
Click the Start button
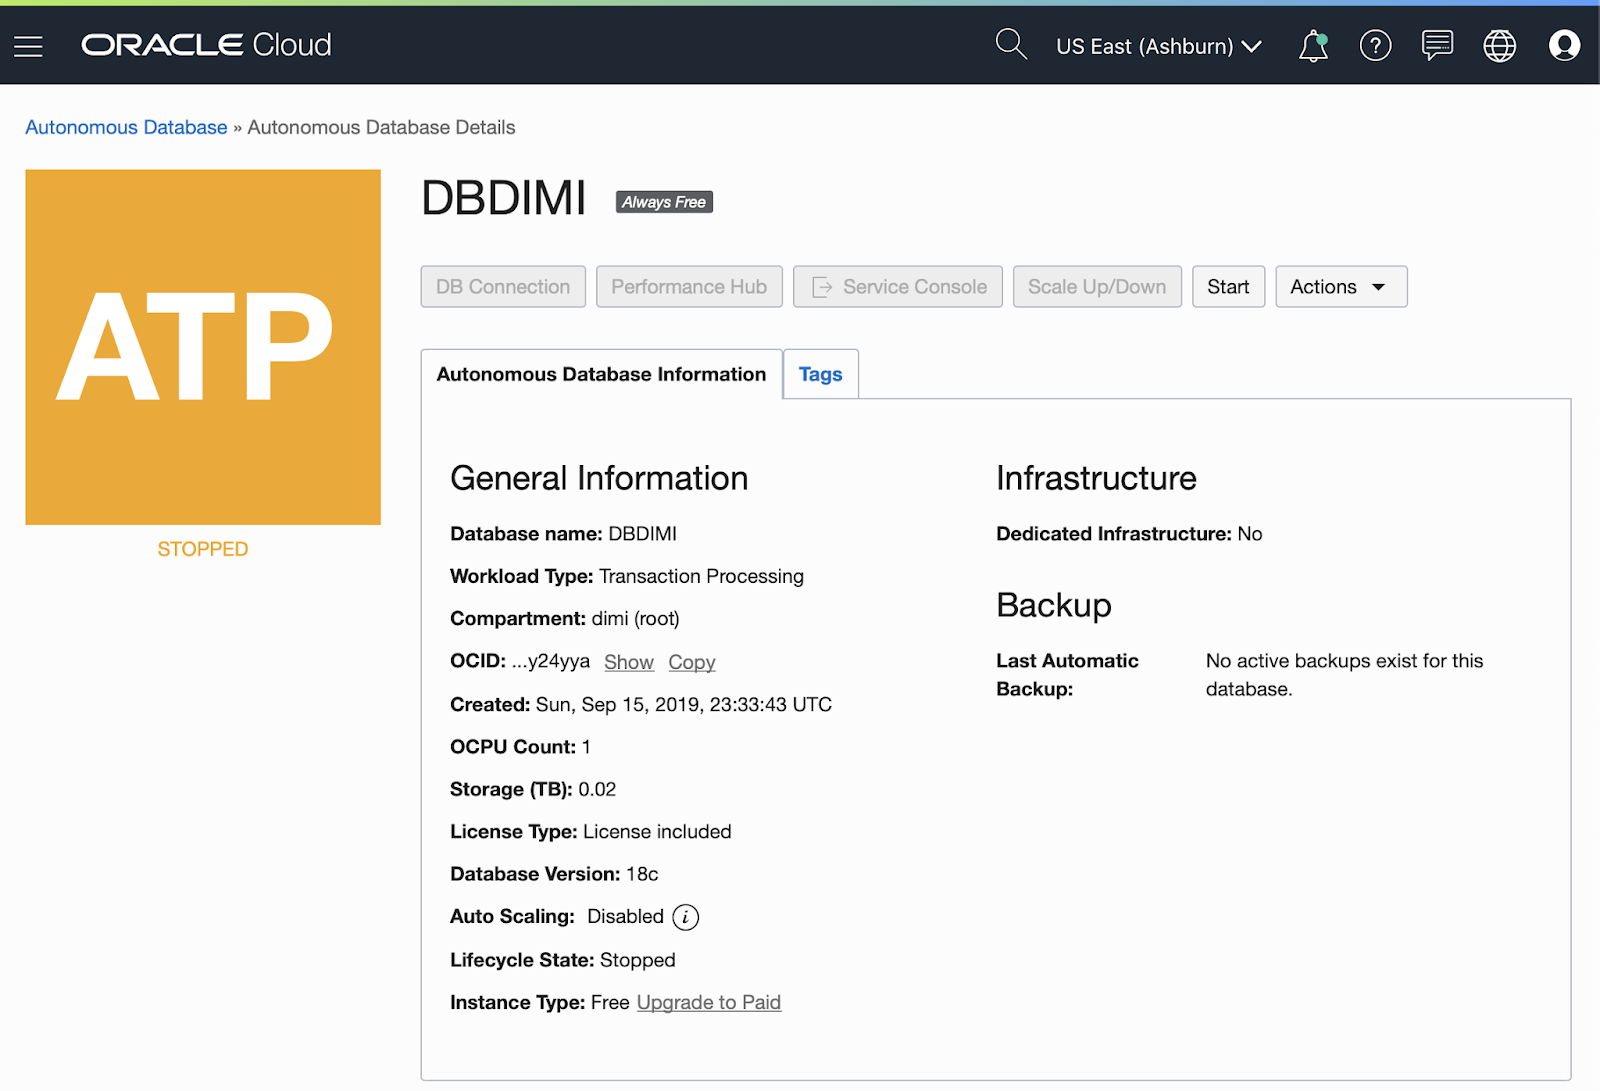1228,287
